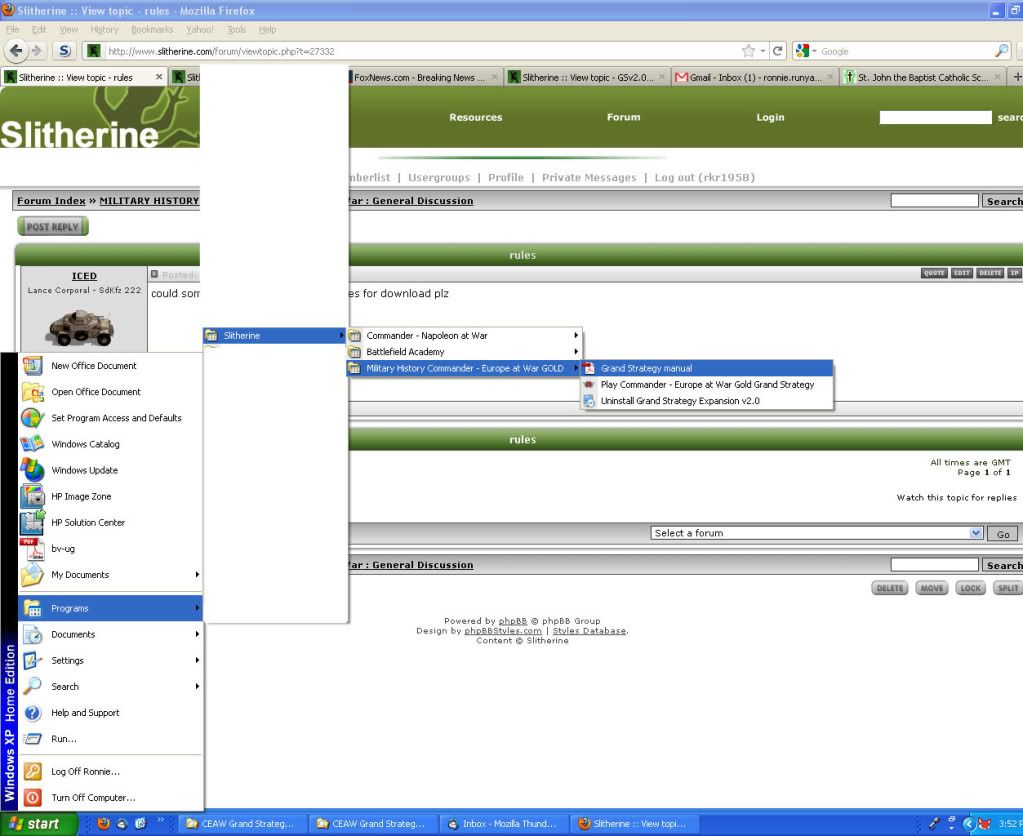This screenshot has width=1023, height=836.
Task: Launch Play Commander Europe at War Gold
Action: (706, 384)
